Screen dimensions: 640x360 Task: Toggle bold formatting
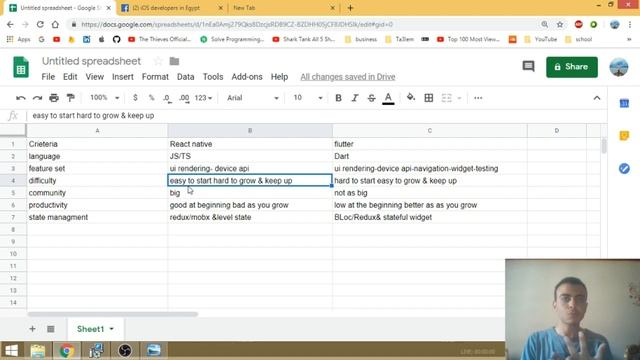(x=338, y=98)
